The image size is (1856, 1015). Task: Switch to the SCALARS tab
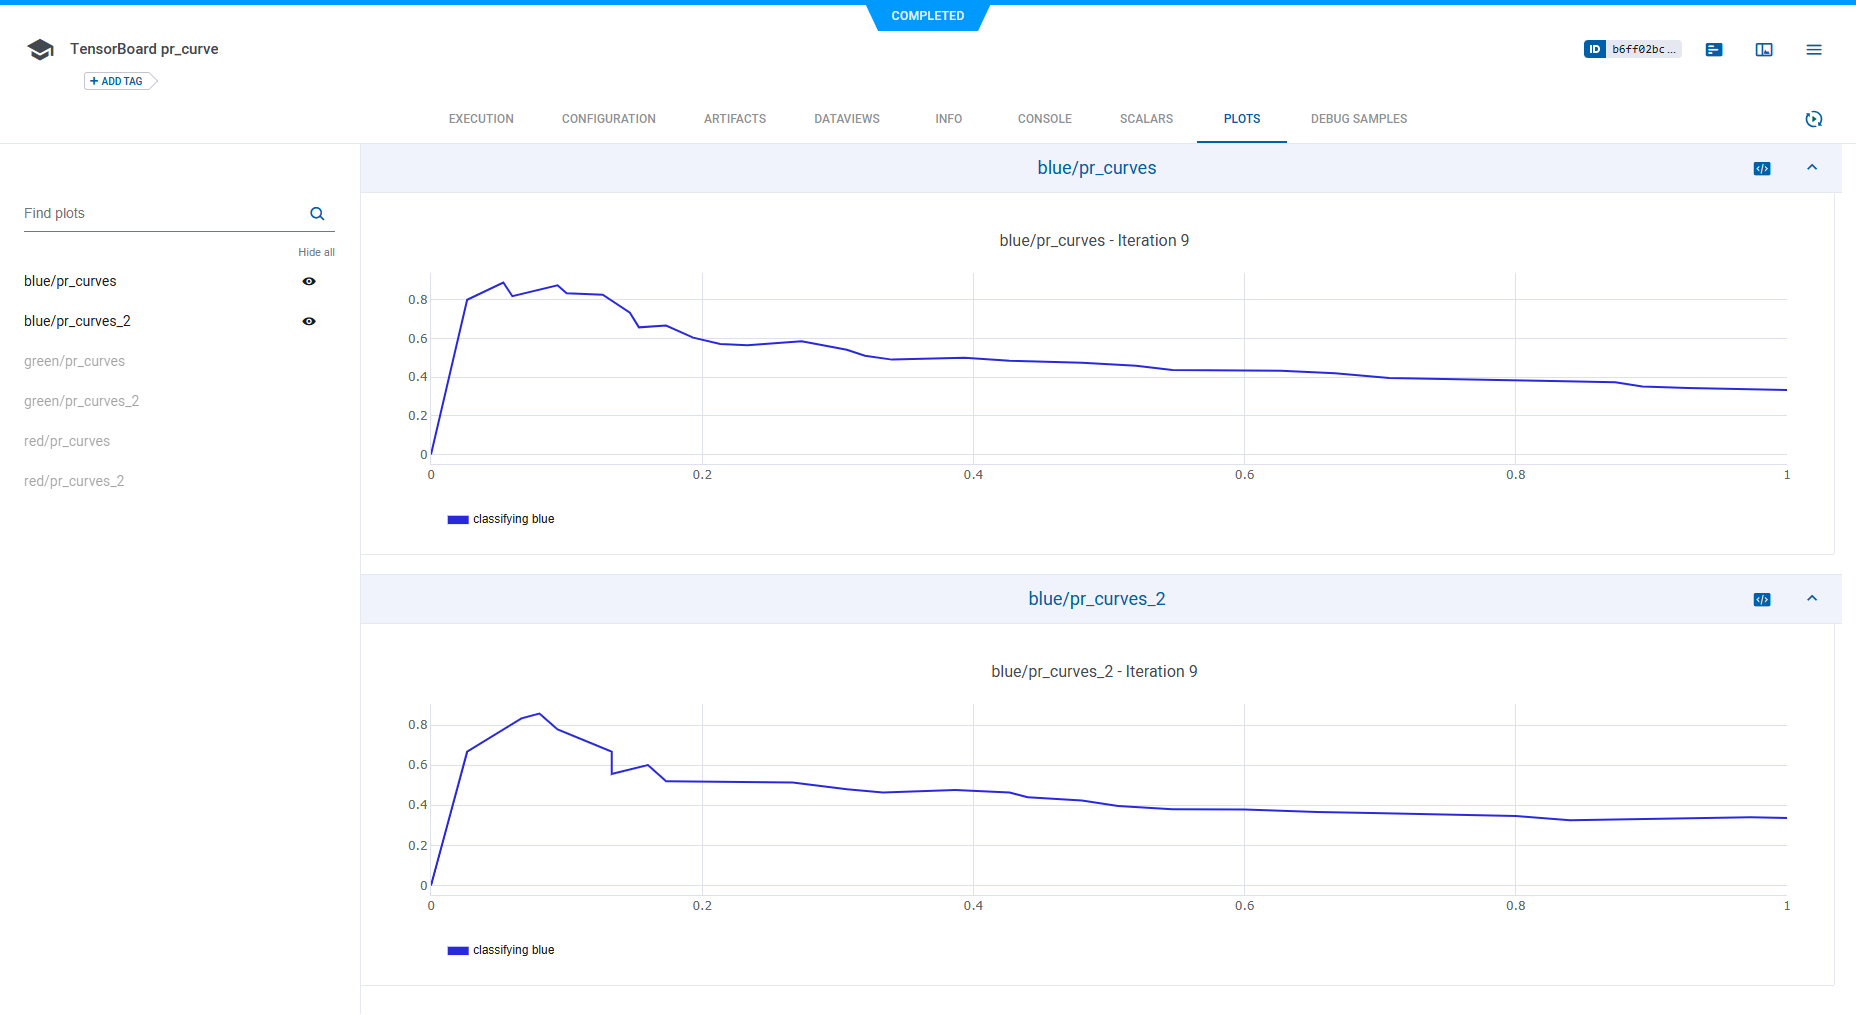coord(1146,119)
